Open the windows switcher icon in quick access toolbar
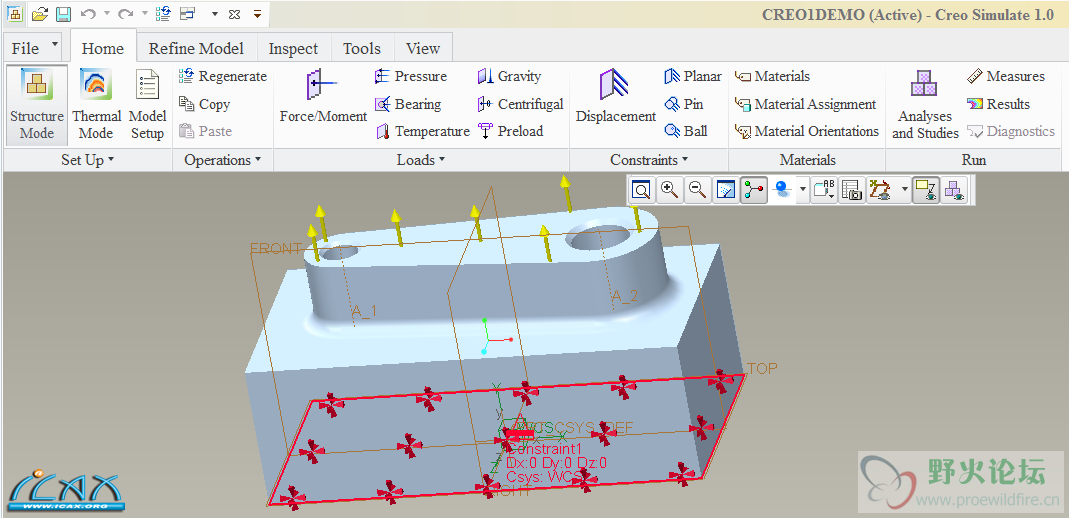1069x518 pixels. pos(187,14)
